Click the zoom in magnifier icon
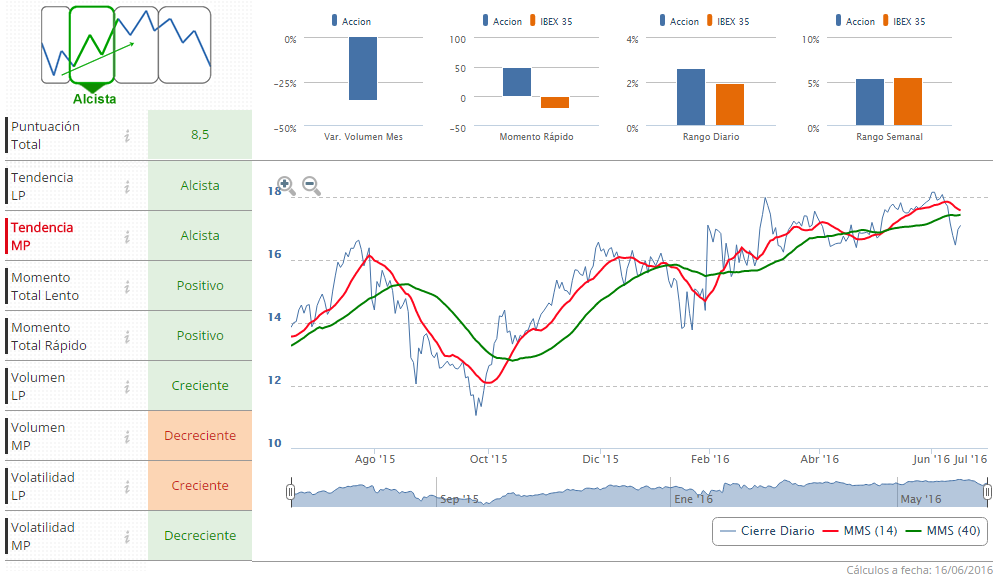This screenshot has width=998, height=582. [285, 185]
